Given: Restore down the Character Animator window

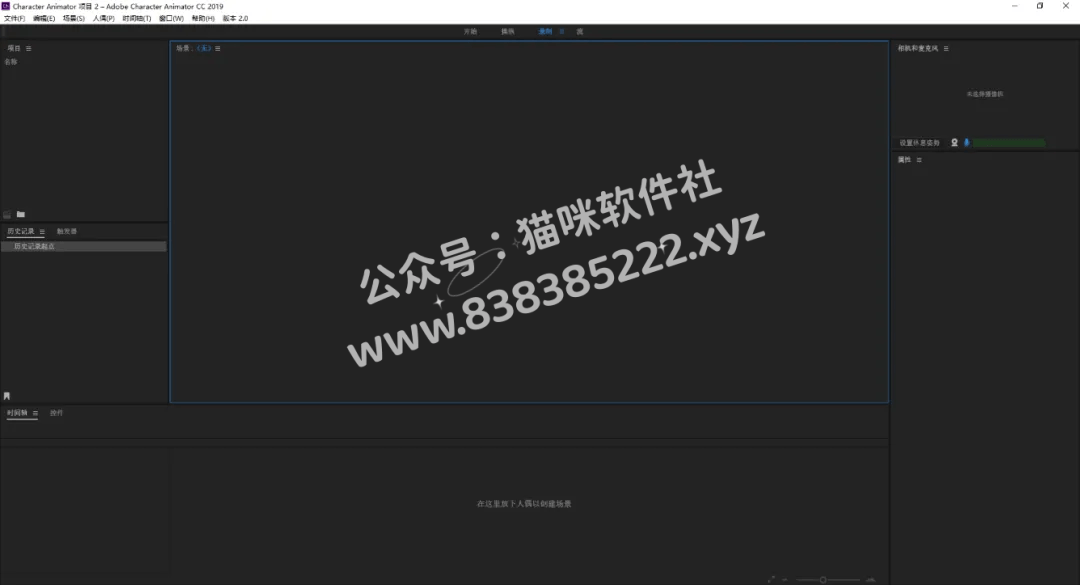Looking at the screenshot, I should (1040, 6).
